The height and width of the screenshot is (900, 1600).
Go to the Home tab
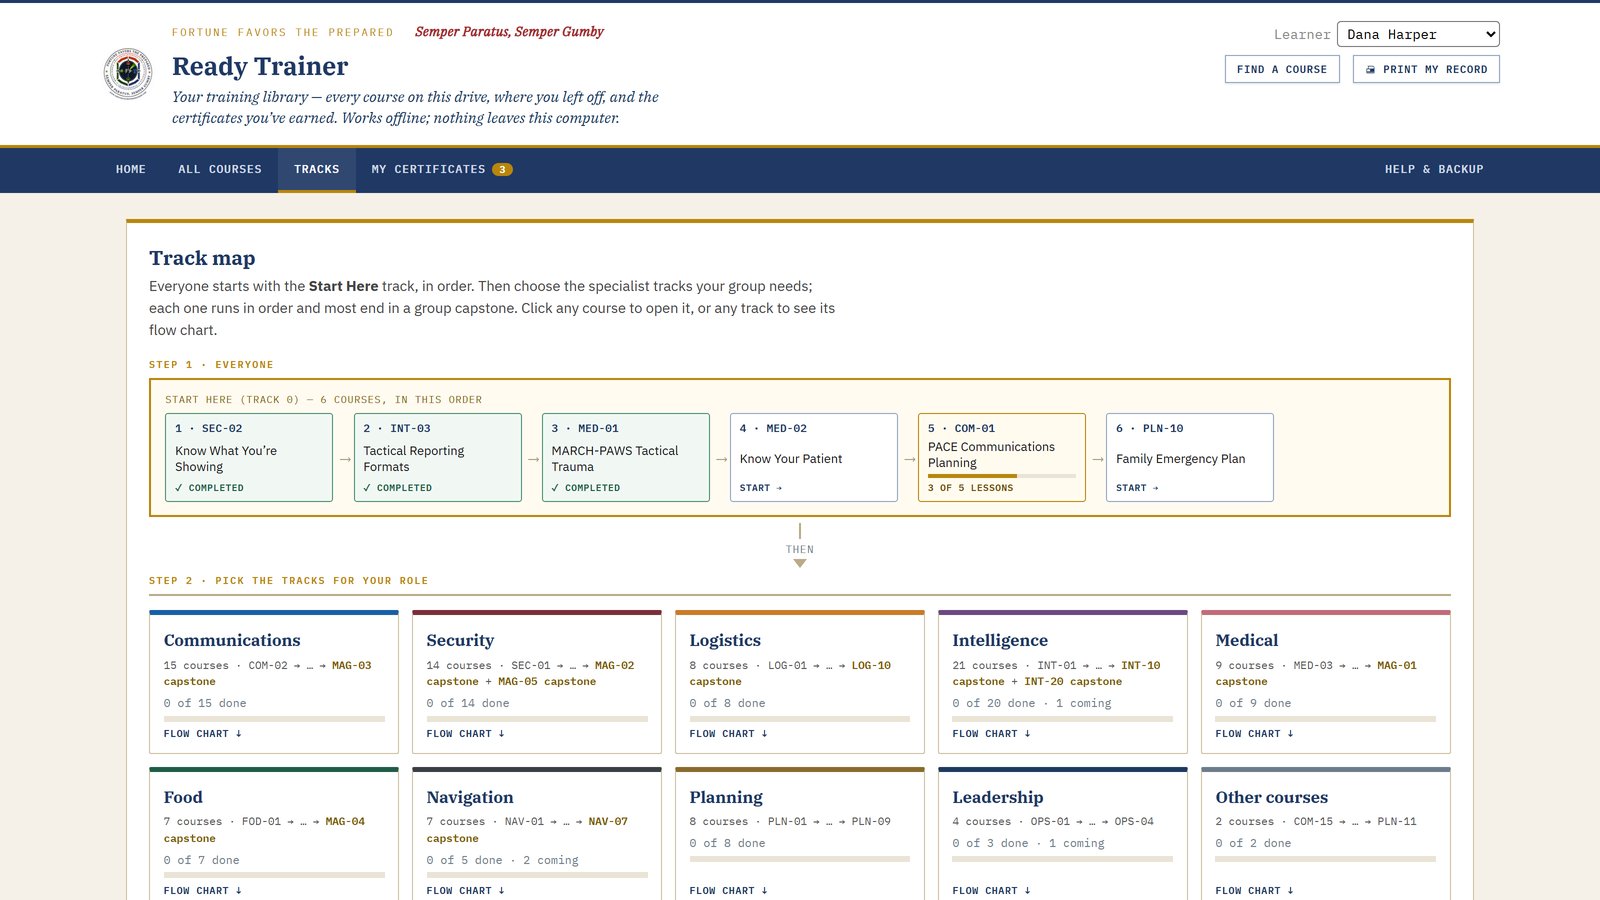(131, 170)
